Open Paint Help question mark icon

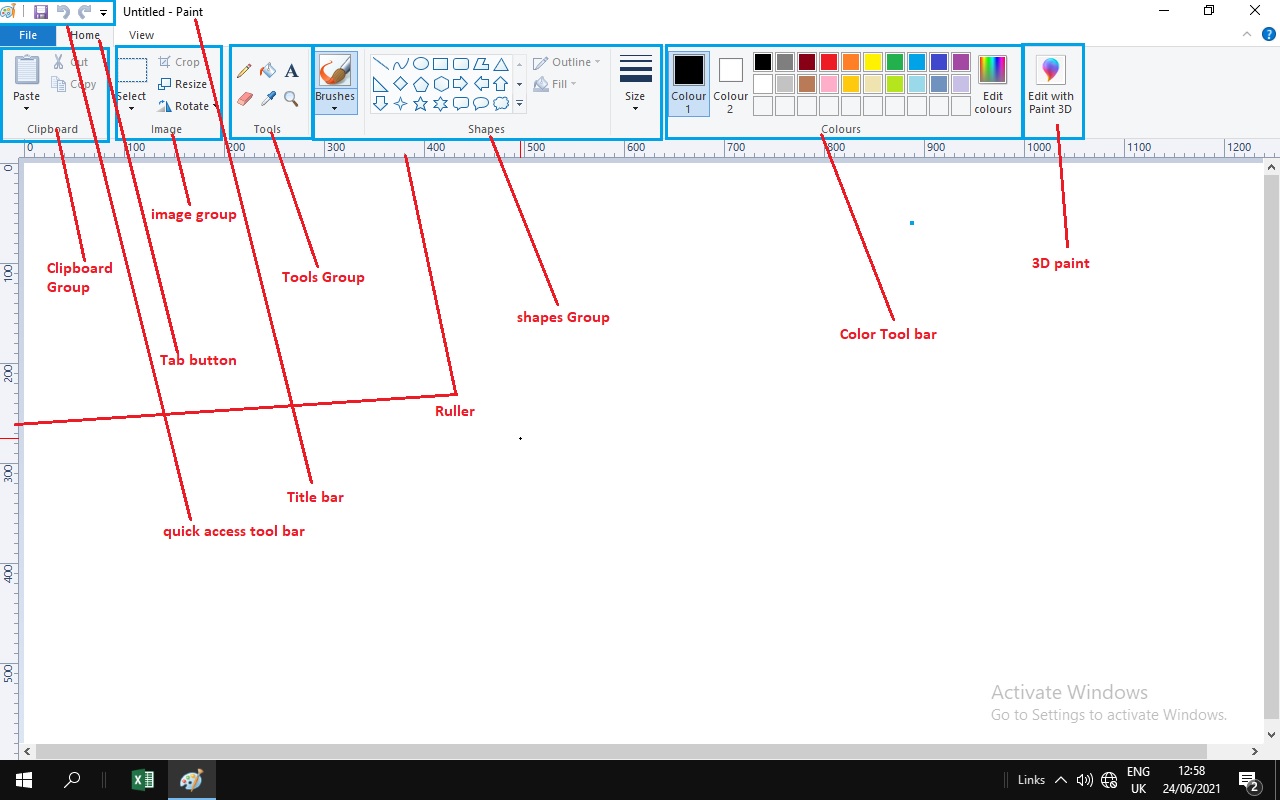[x=1268, y=34]
